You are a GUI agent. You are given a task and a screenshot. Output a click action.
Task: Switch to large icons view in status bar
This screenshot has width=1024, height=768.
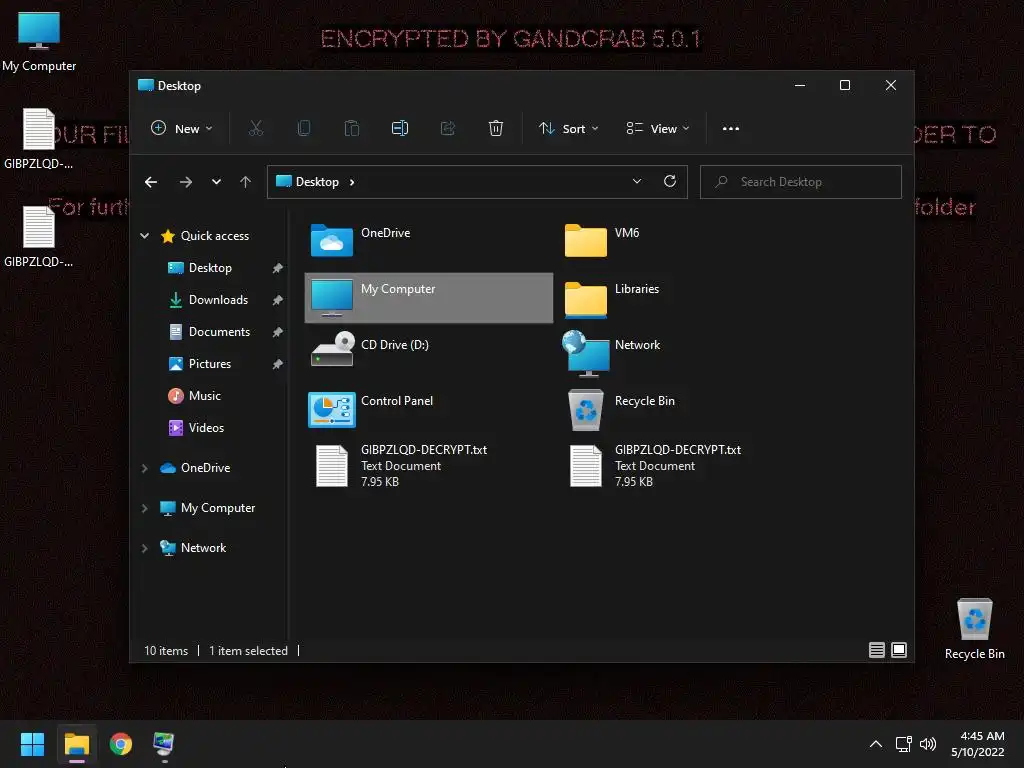pos(899,650)
